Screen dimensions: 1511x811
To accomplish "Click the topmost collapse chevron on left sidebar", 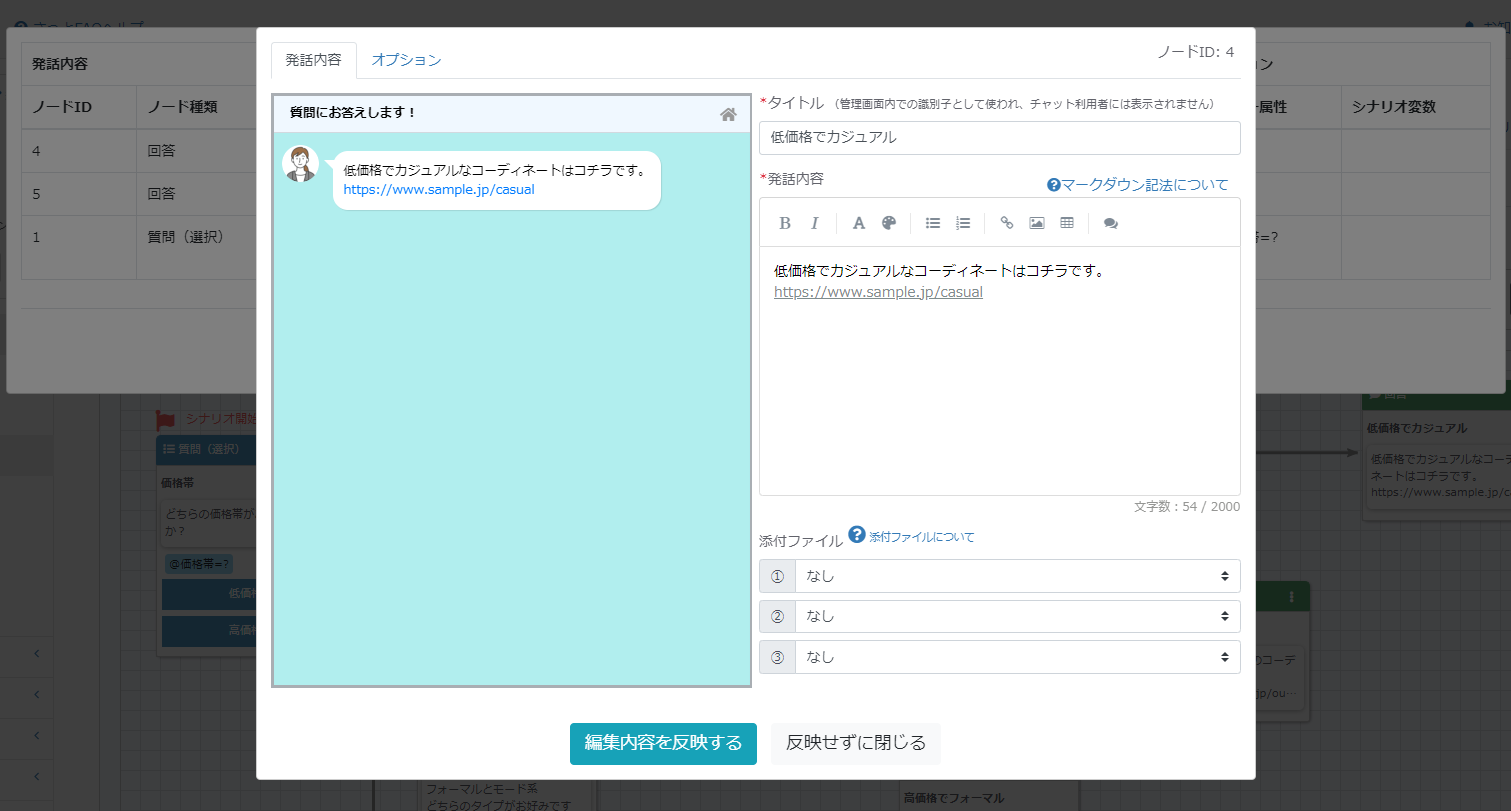I will (x=36, y=653).
